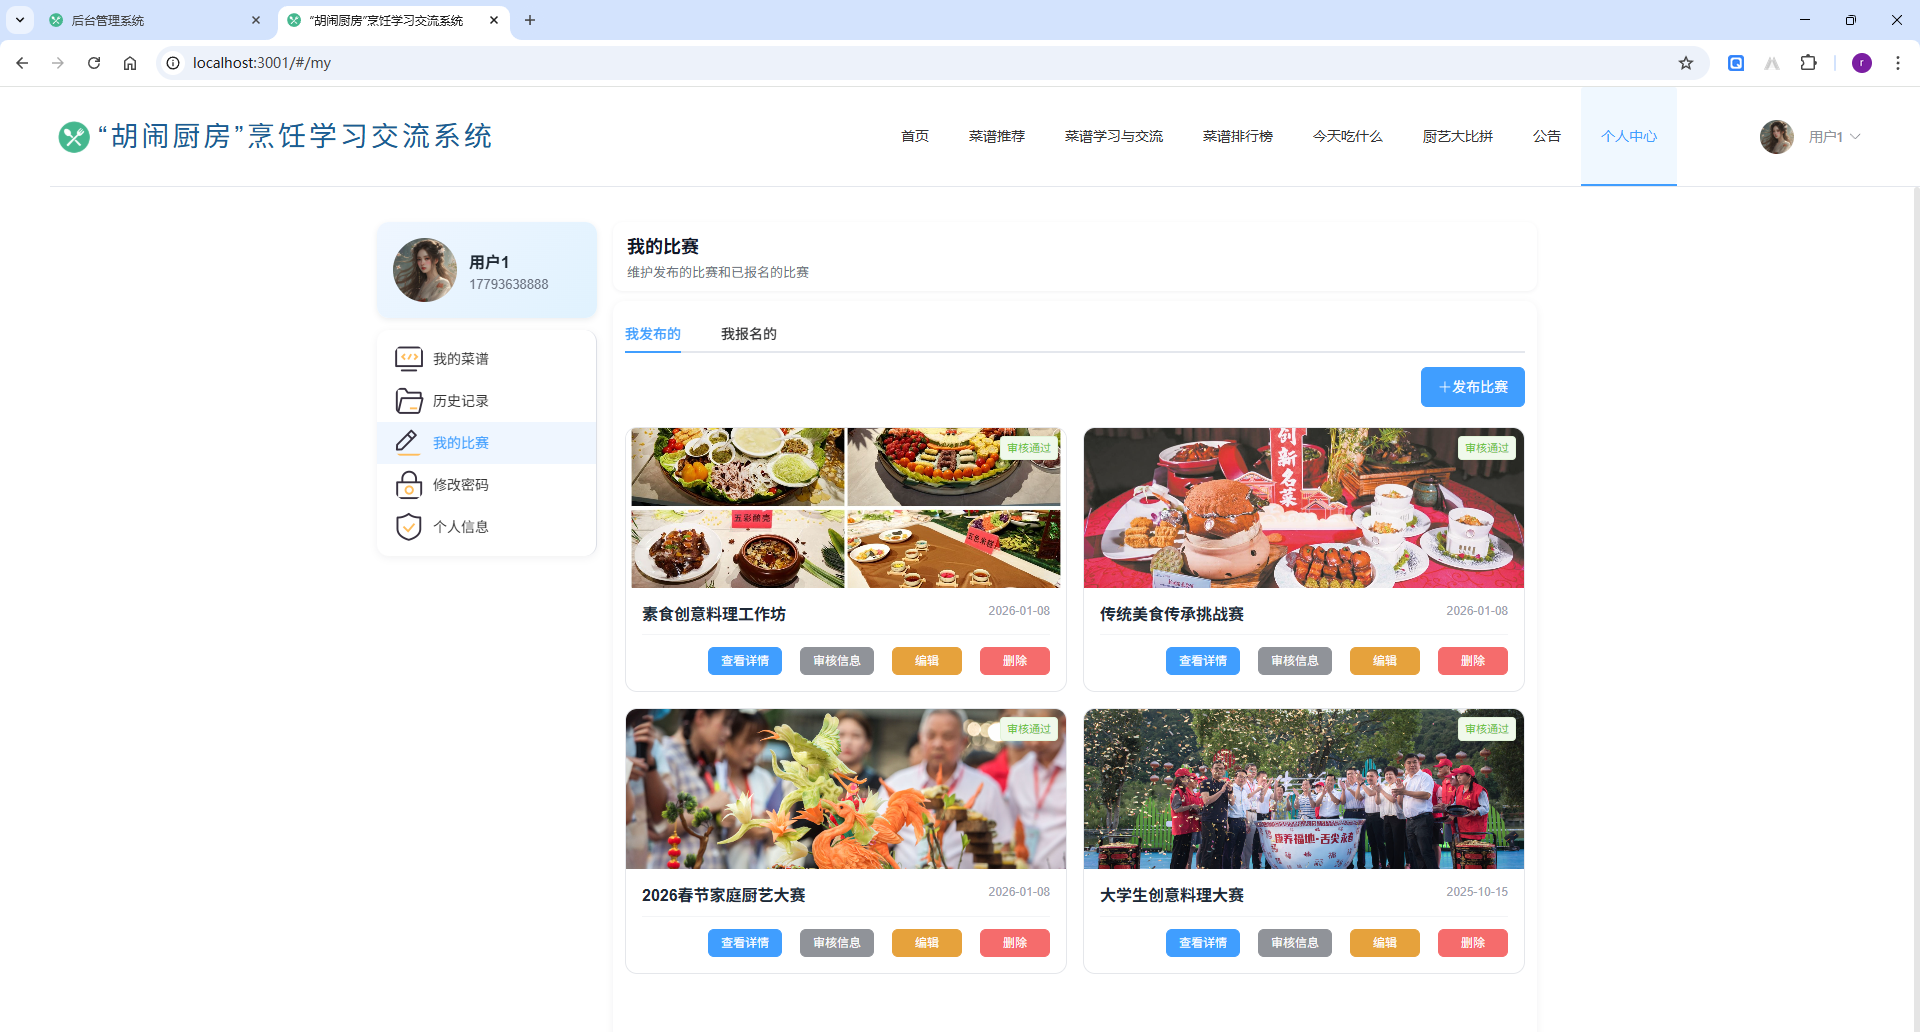Viewport: 1920px width, 1032px height.
Task: Open browser extensions puzzle icon
Action: coord(1808,63)
